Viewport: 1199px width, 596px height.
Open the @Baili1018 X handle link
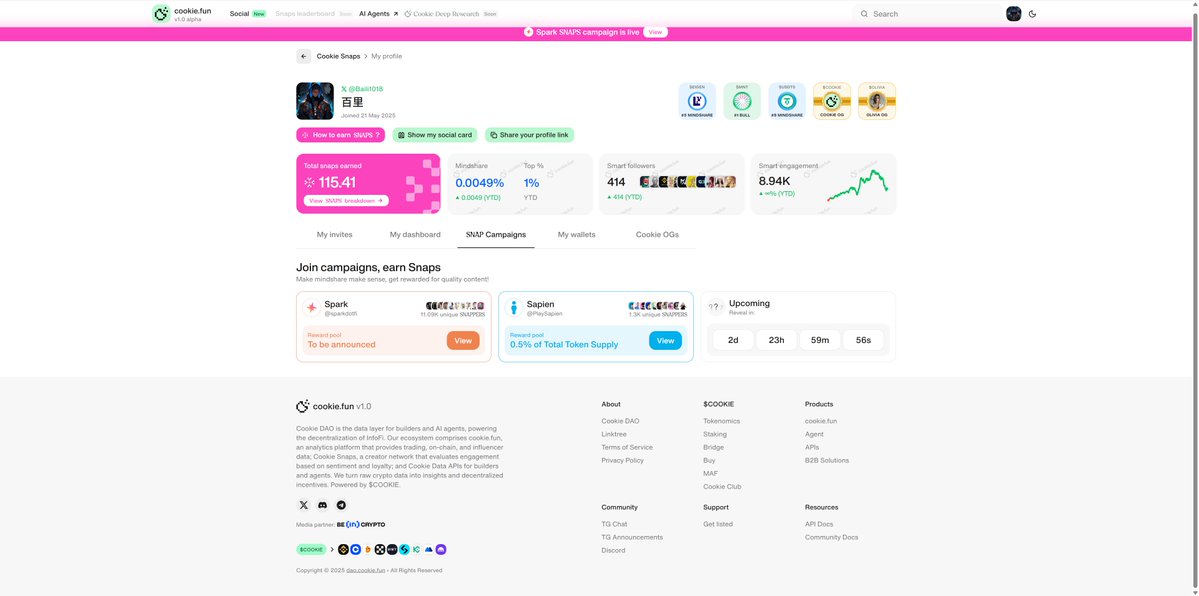(x=362, y=89)
